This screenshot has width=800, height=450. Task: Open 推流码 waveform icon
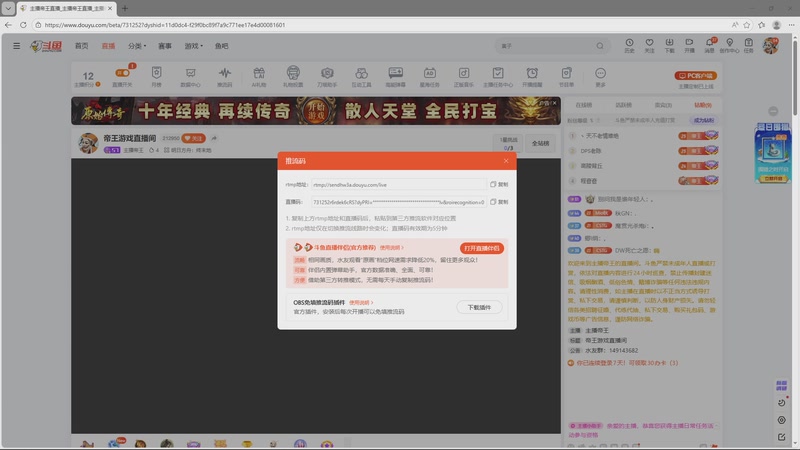(x=224, y=77)
